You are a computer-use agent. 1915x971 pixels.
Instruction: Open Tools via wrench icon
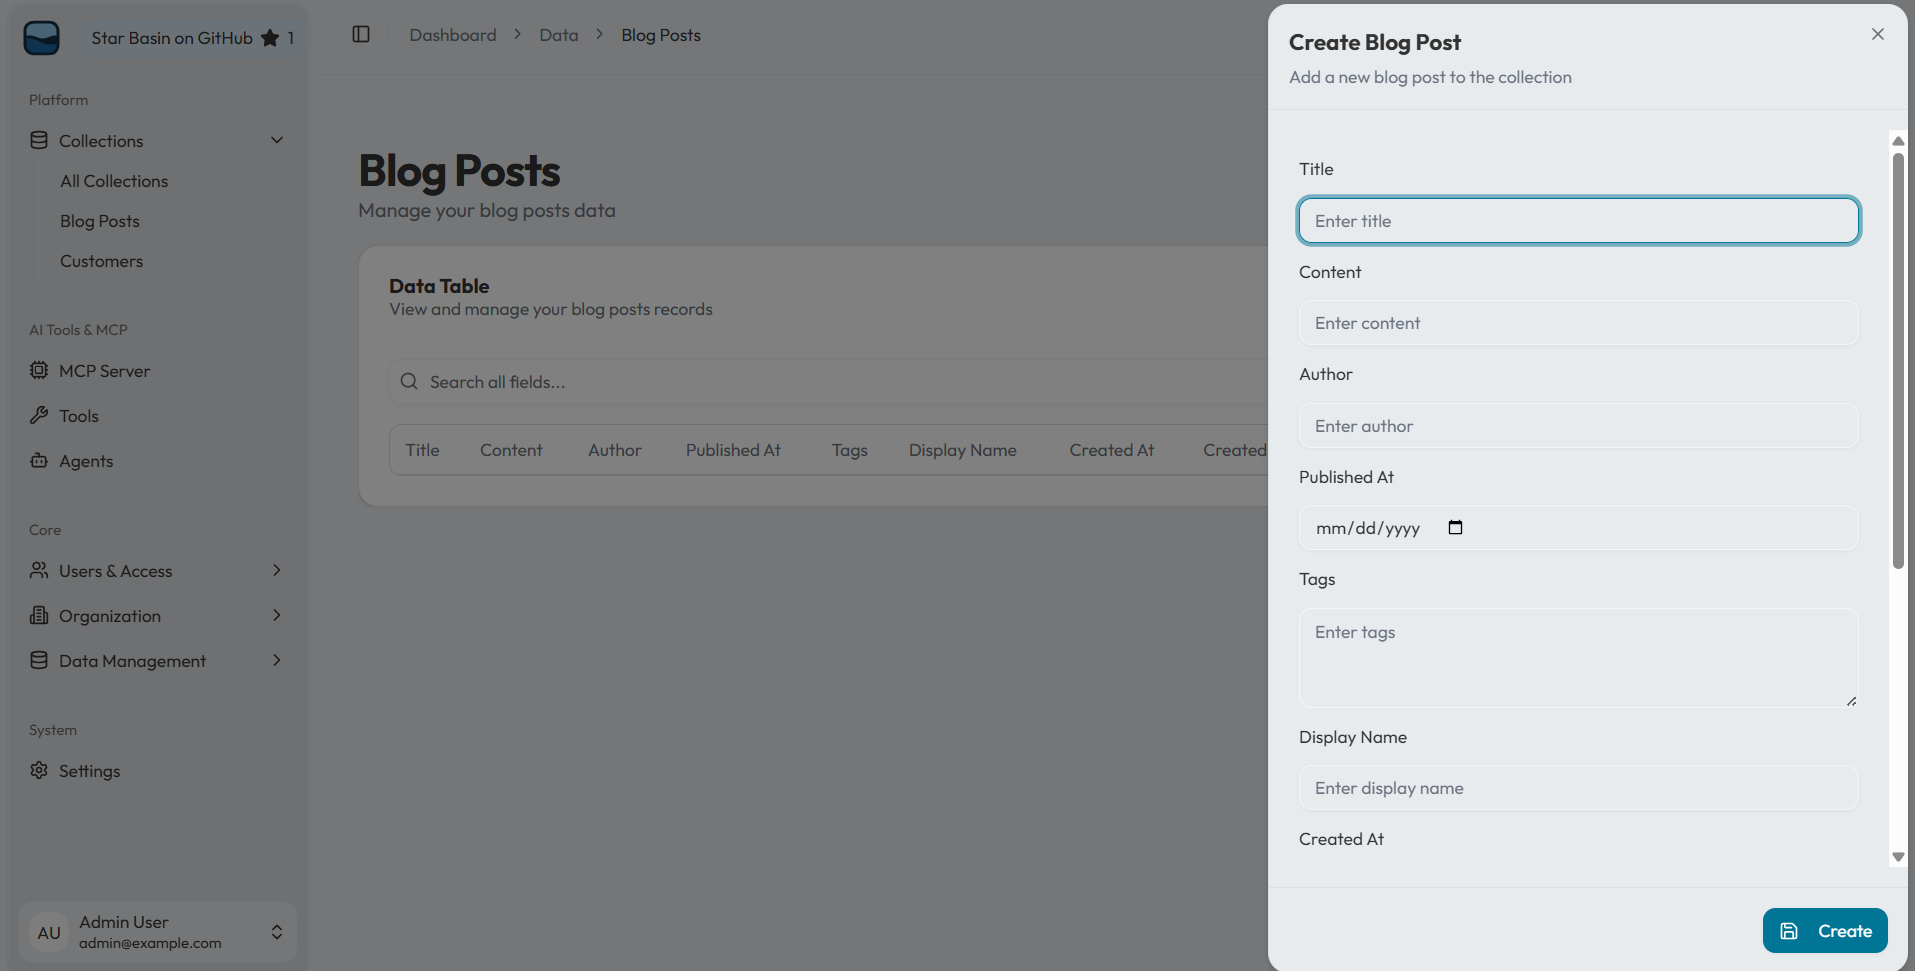39,415
